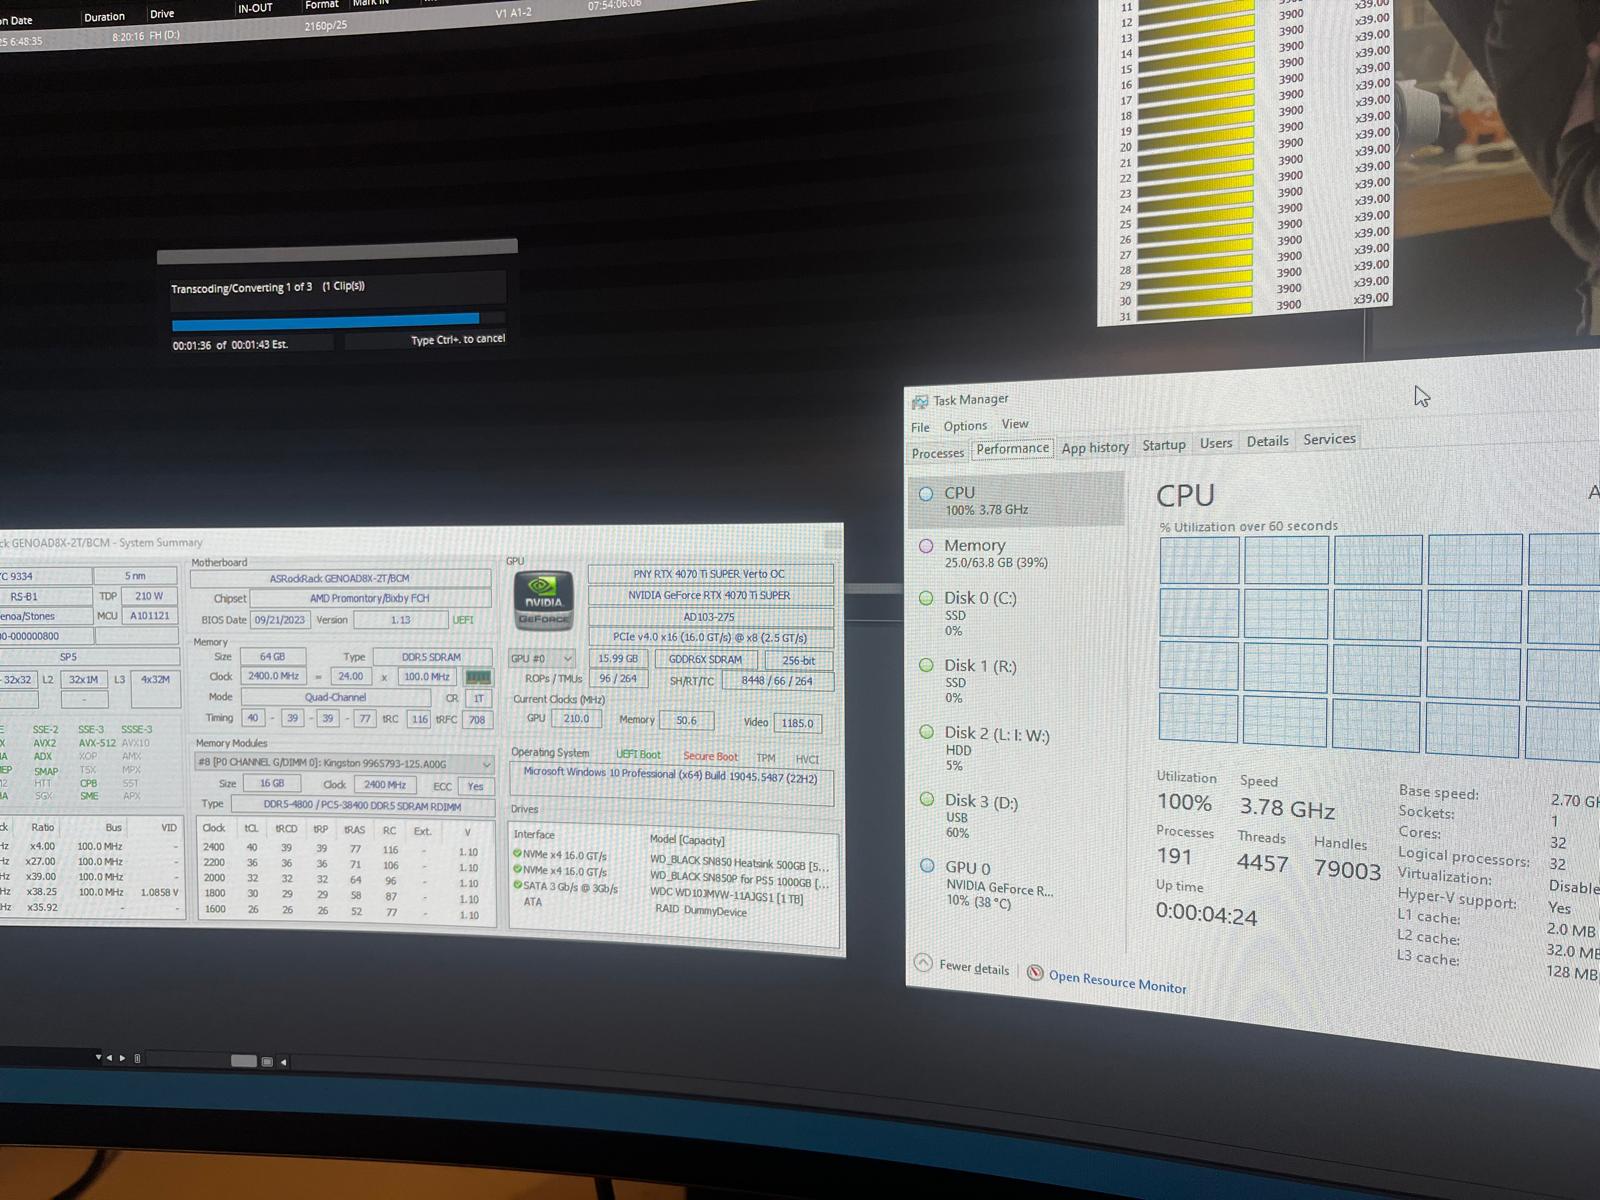
Task: Open the GPU #0 selector dropdown
Action: pyautogui.click(x=541, y=659)
